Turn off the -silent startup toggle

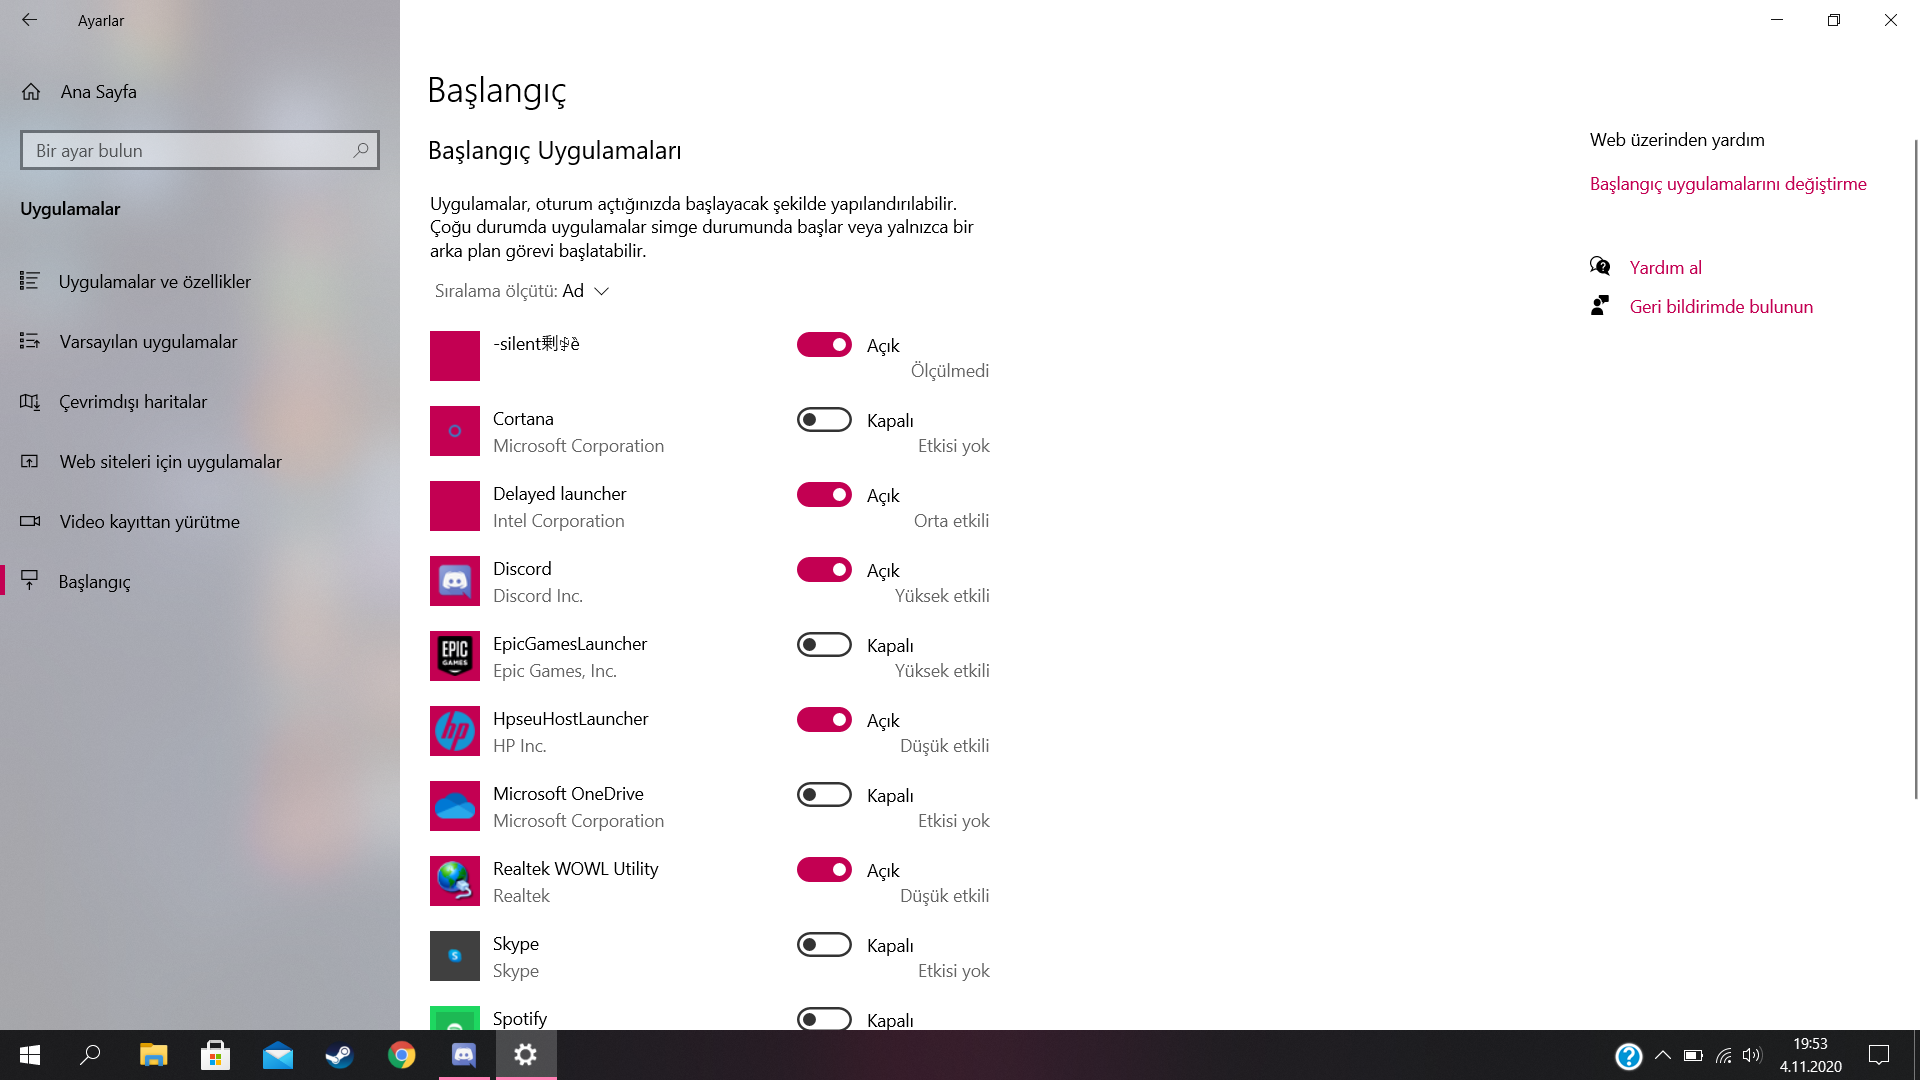(824, 344)
